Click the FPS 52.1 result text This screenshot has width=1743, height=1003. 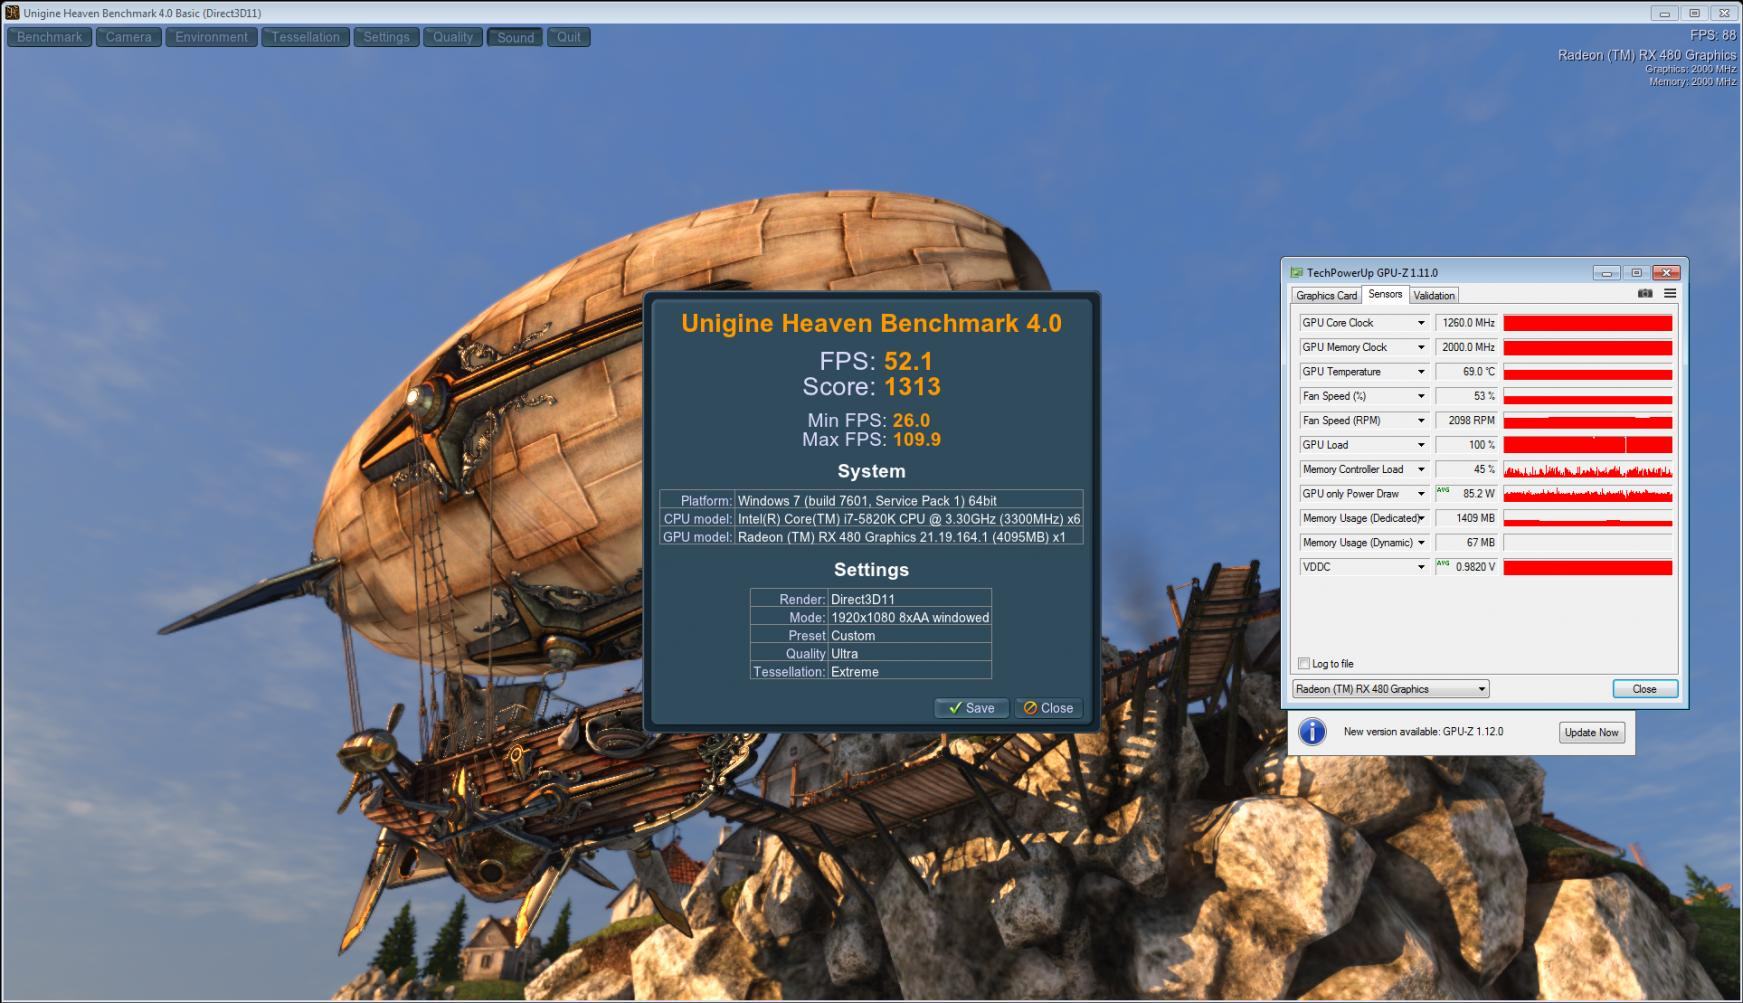(876, 361)
